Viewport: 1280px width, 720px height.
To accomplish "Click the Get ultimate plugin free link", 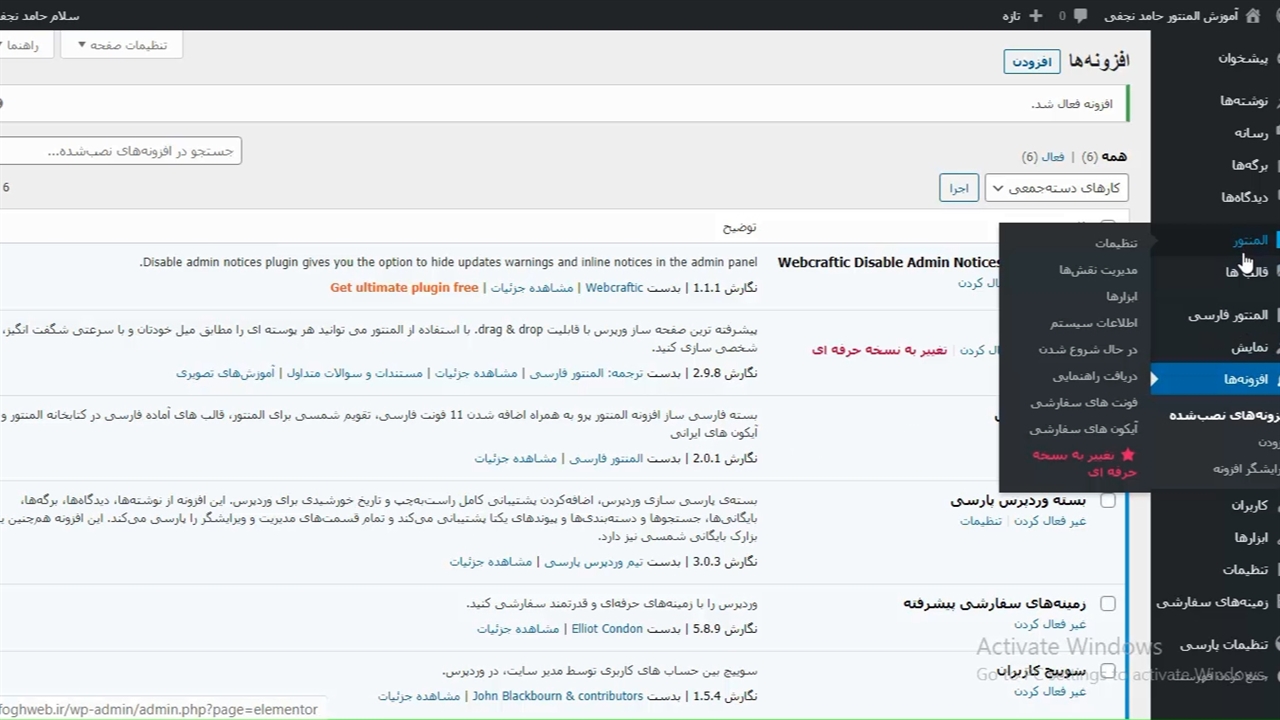I will pos(404,288).
